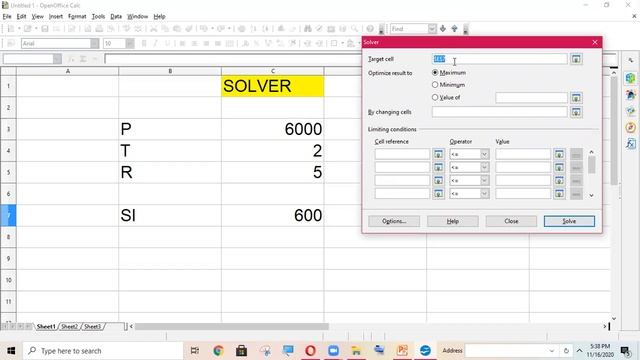This screenshot has height=360, width=640.
Task: Shrink the Value of range selector
Action: pos(576,98)
